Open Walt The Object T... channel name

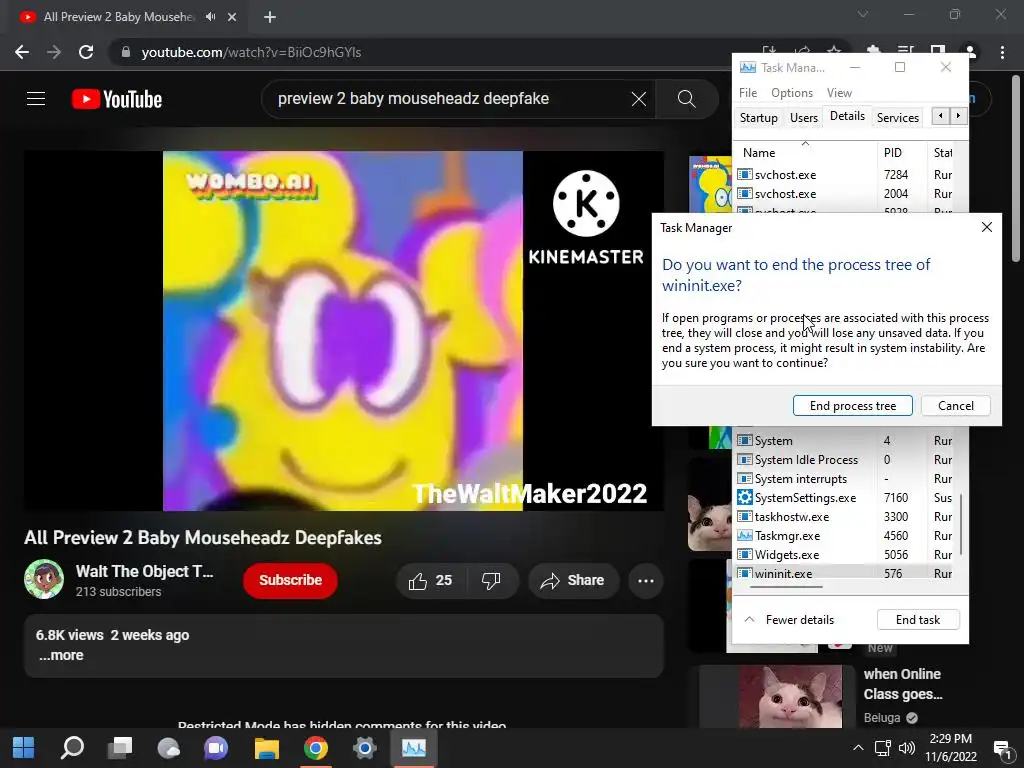(x=144, y=571)
